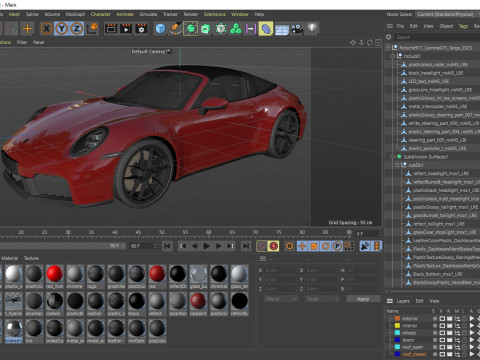Click the viewport maximize toggle icon
Screen dimensions: 480x360
coord(378,43)
